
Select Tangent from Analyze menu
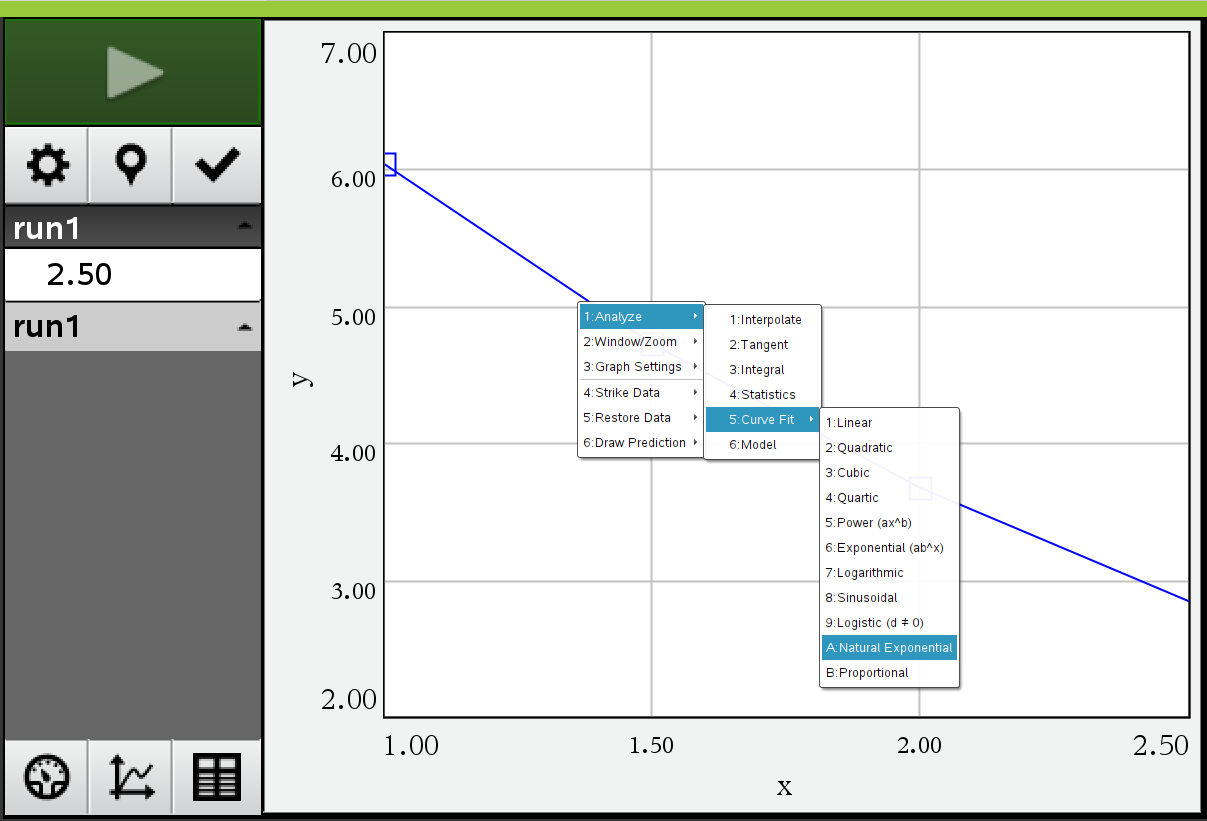click(761, 345)
